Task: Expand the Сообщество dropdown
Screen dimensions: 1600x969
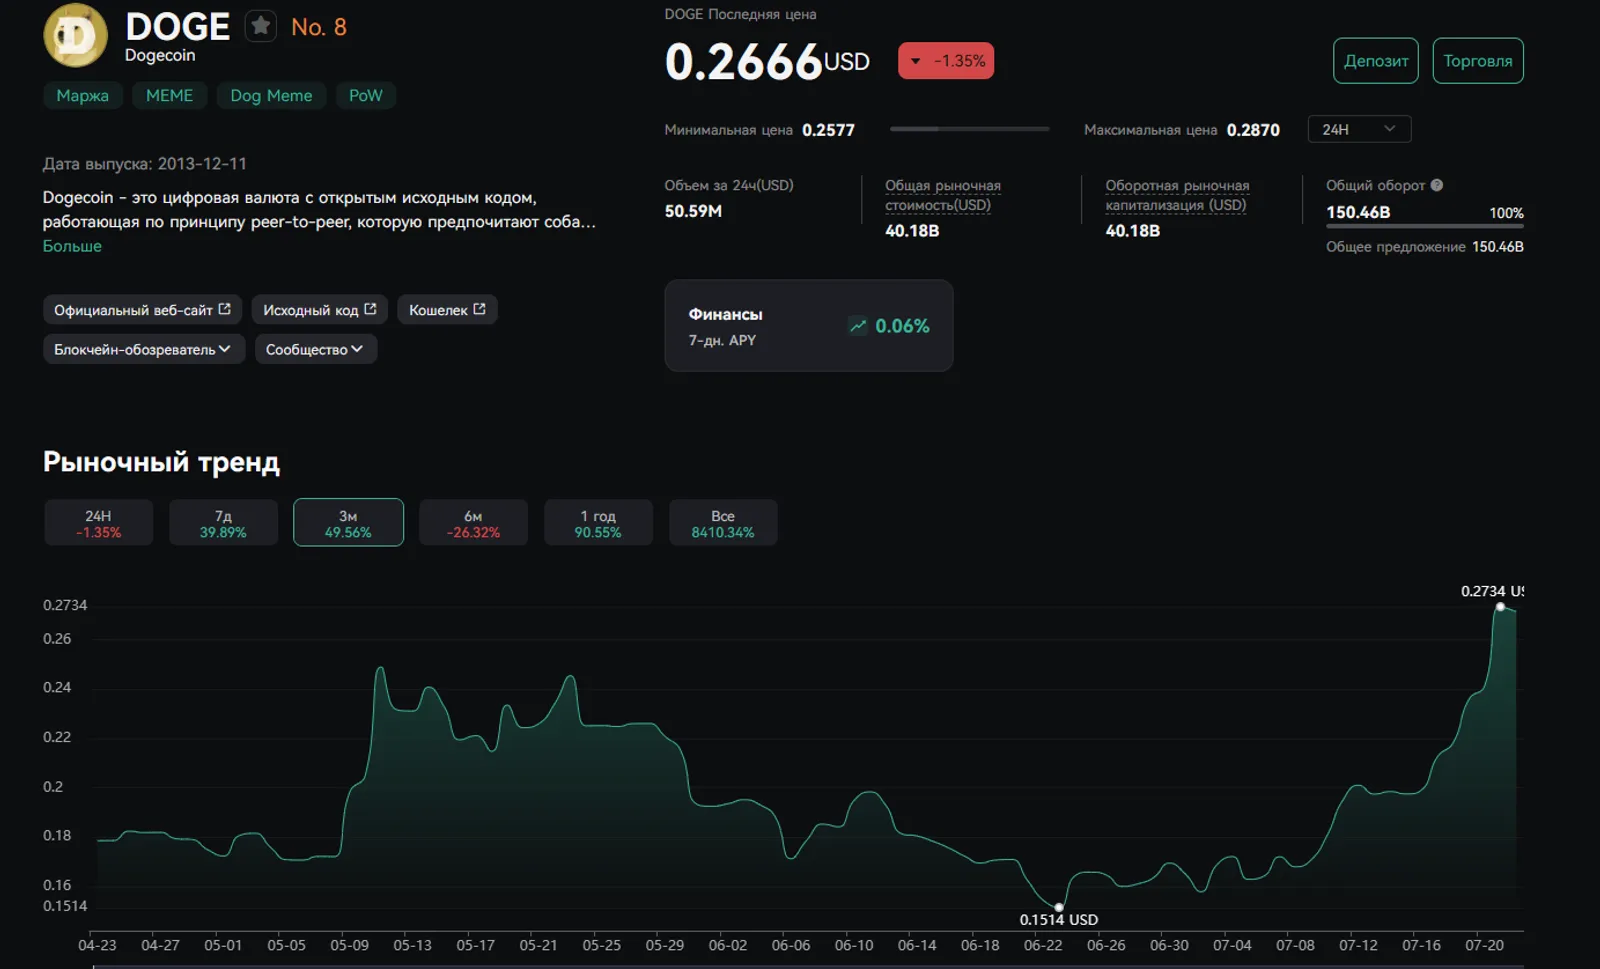Action: coord(315,349)
